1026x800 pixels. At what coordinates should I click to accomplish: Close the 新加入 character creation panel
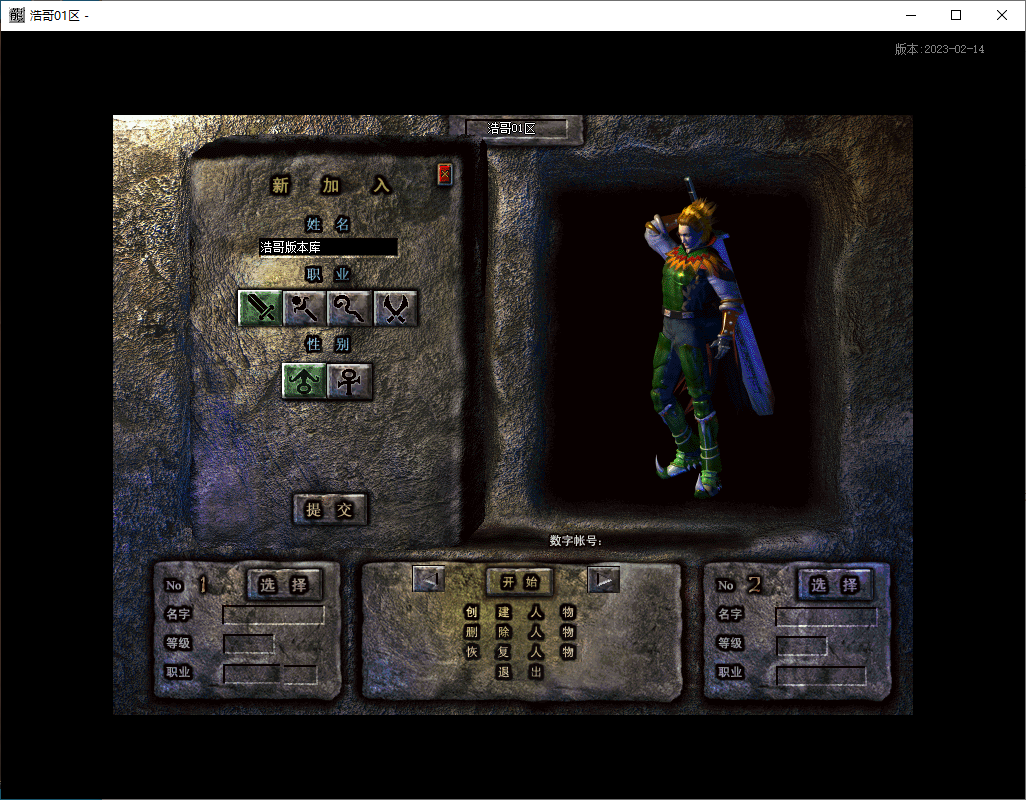(445, 174)
